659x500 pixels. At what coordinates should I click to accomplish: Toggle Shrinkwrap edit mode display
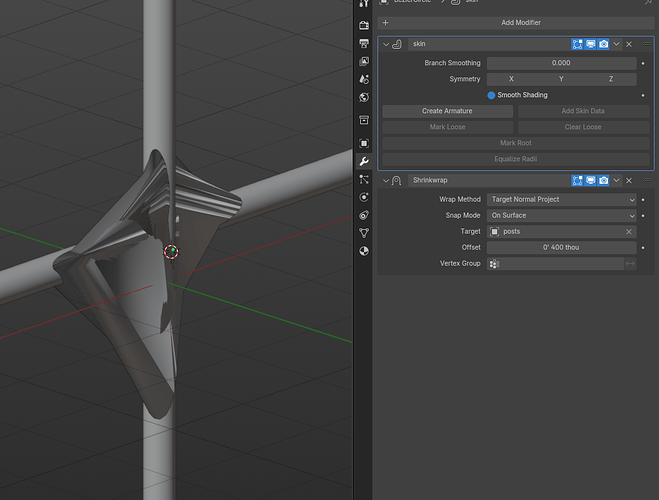pyautogui.click(x=577, y=181)
